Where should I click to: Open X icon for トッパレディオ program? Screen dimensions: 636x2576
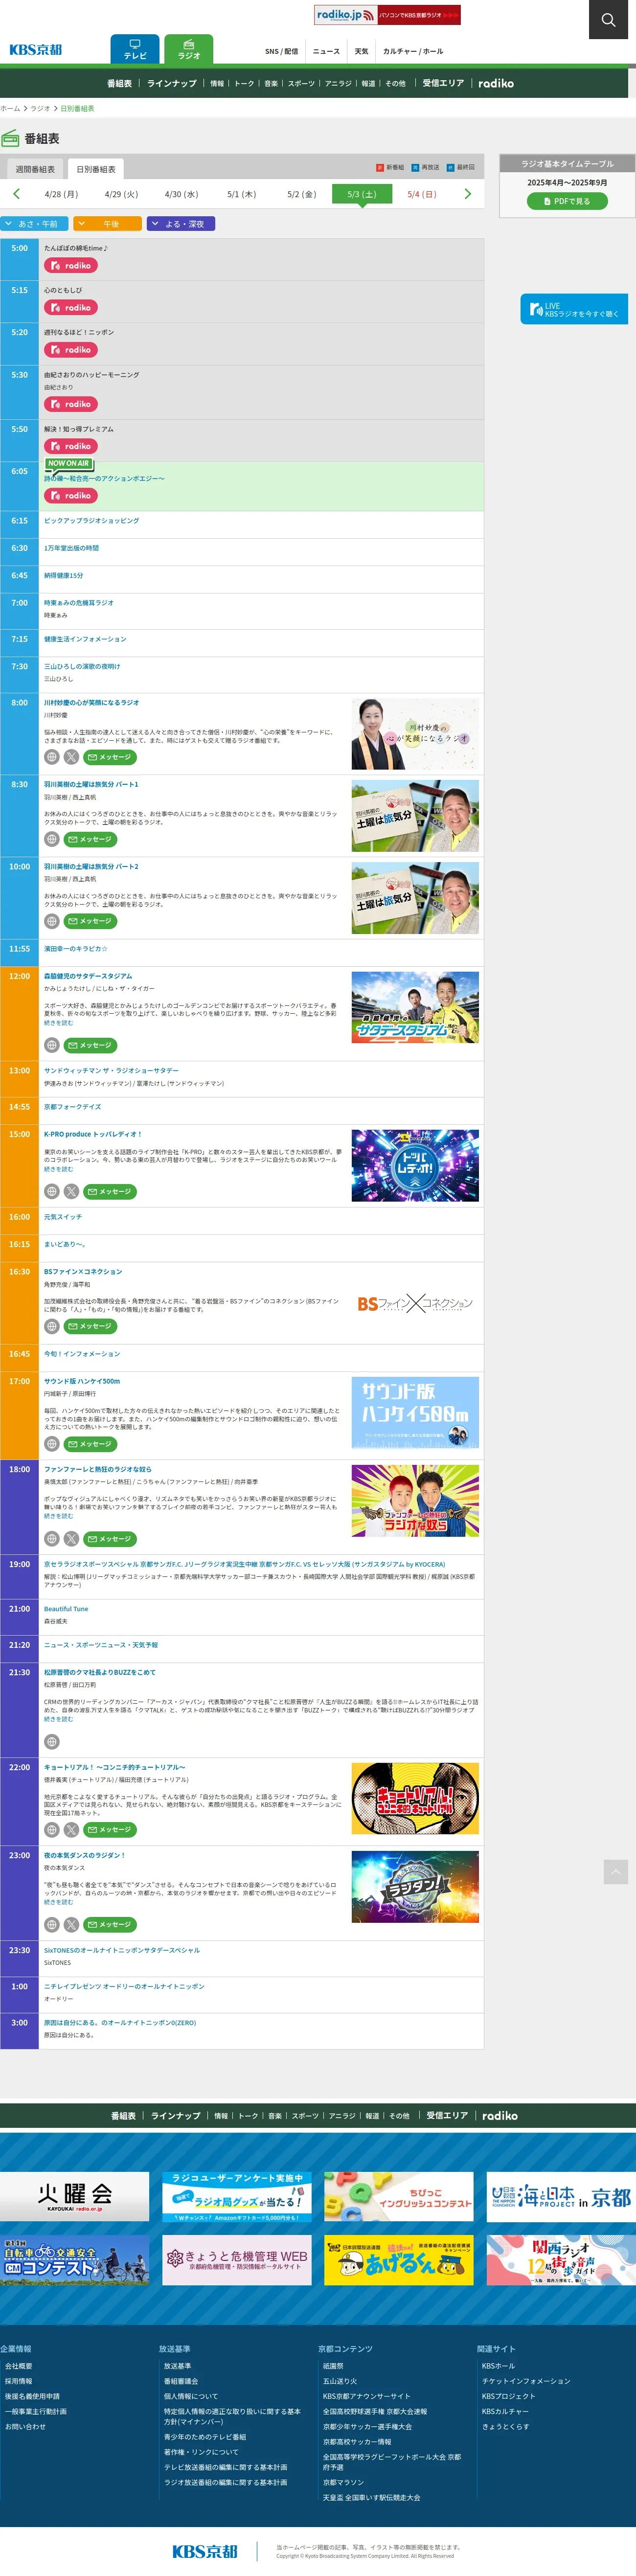(x=71, y=1191)
